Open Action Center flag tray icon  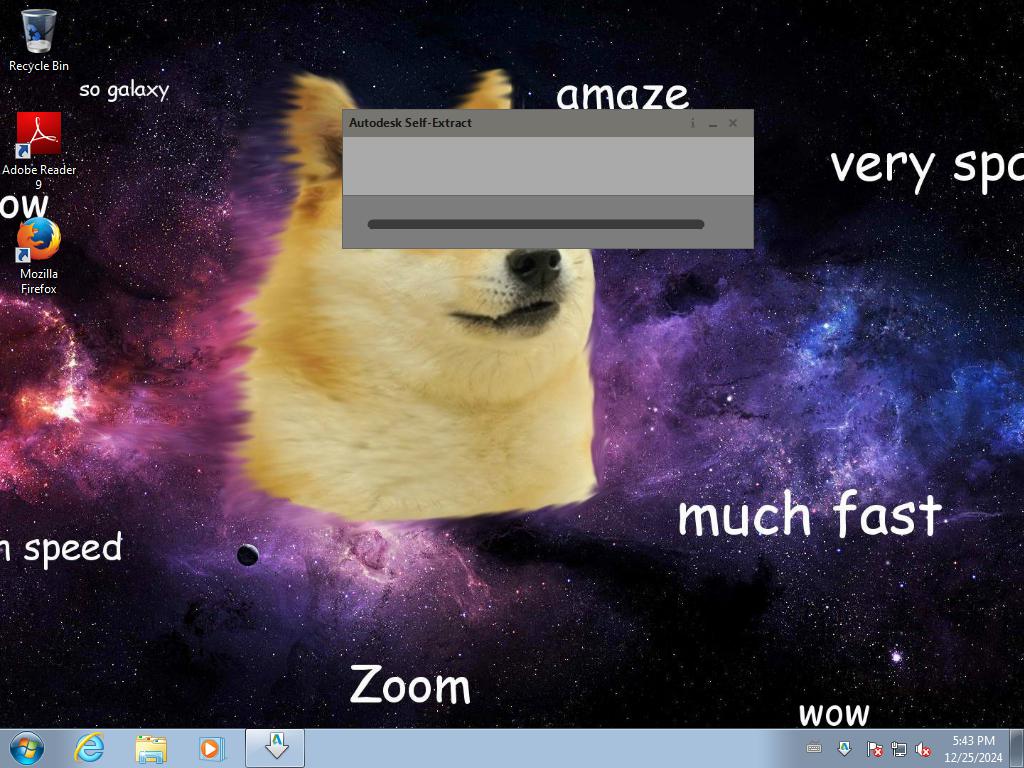point(874,749)
